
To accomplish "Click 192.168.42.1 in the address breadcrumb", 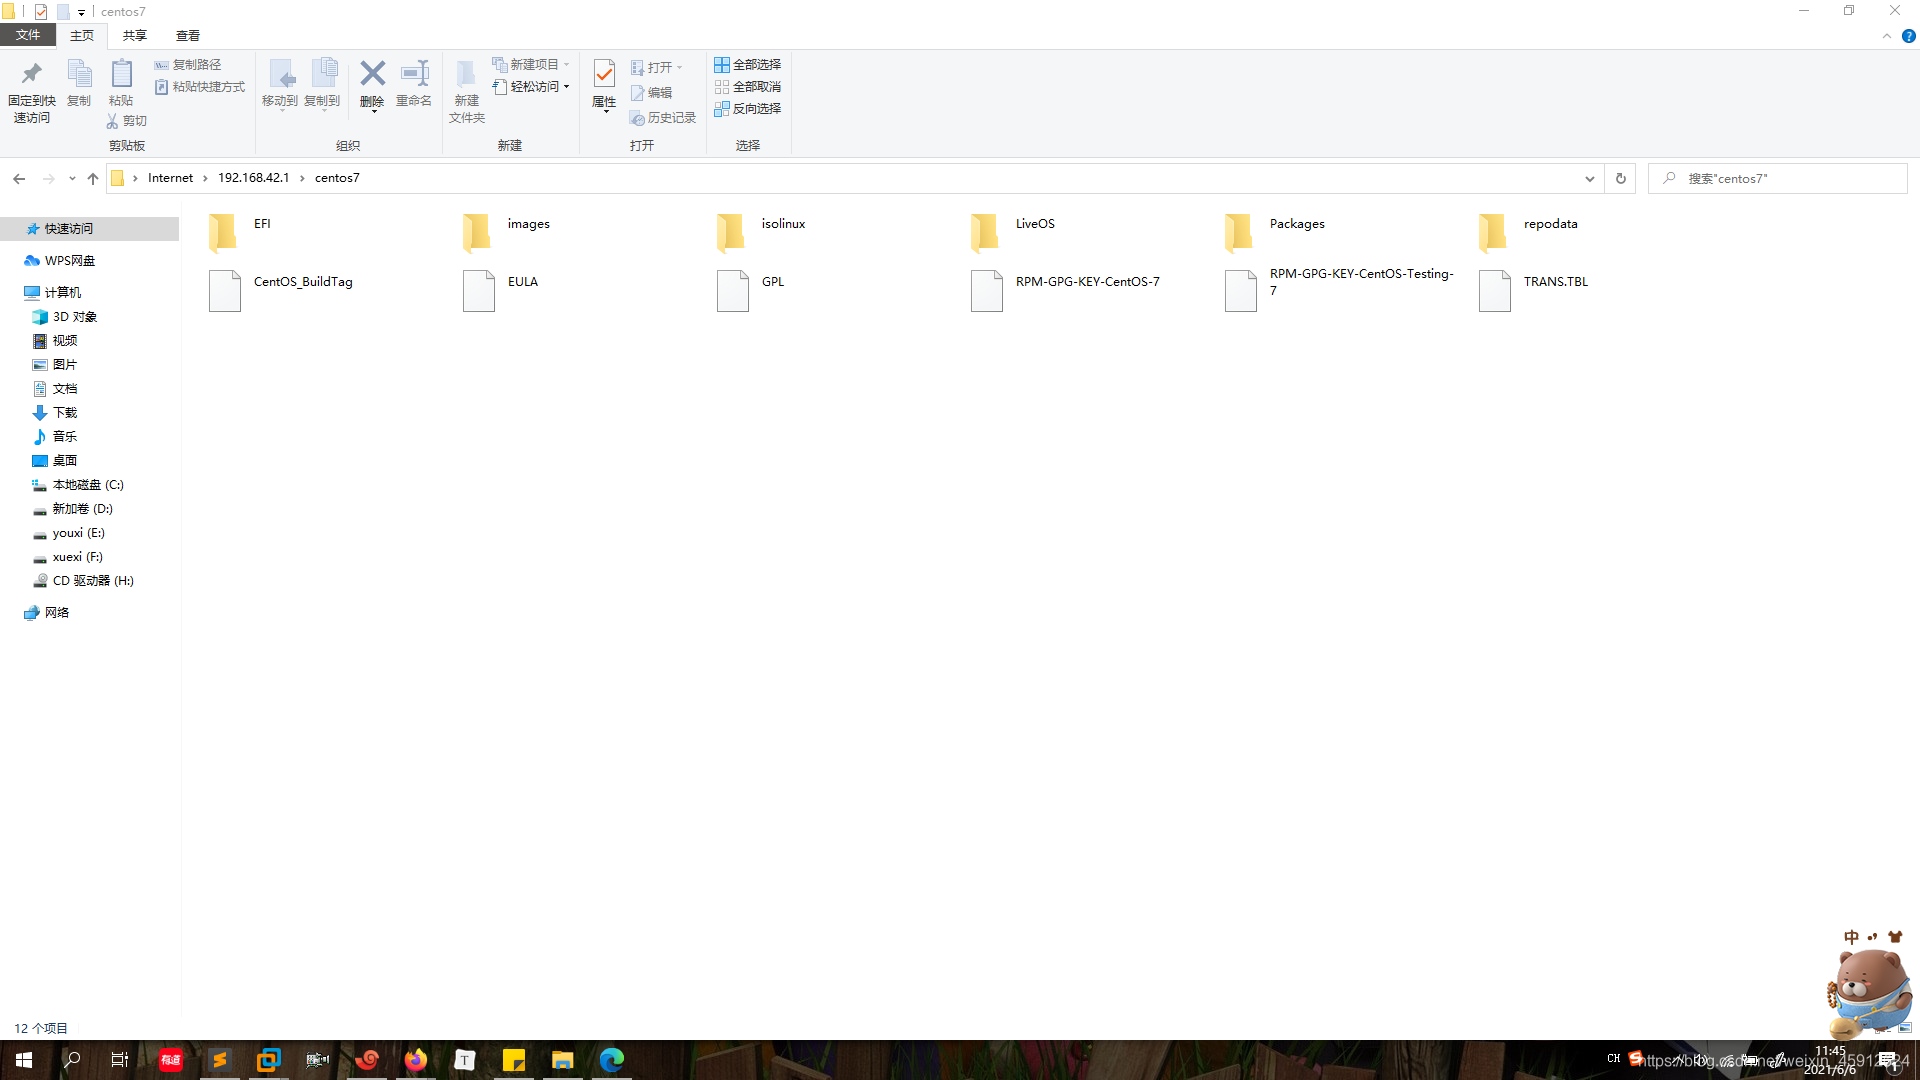I will click(x=253, y=178).
